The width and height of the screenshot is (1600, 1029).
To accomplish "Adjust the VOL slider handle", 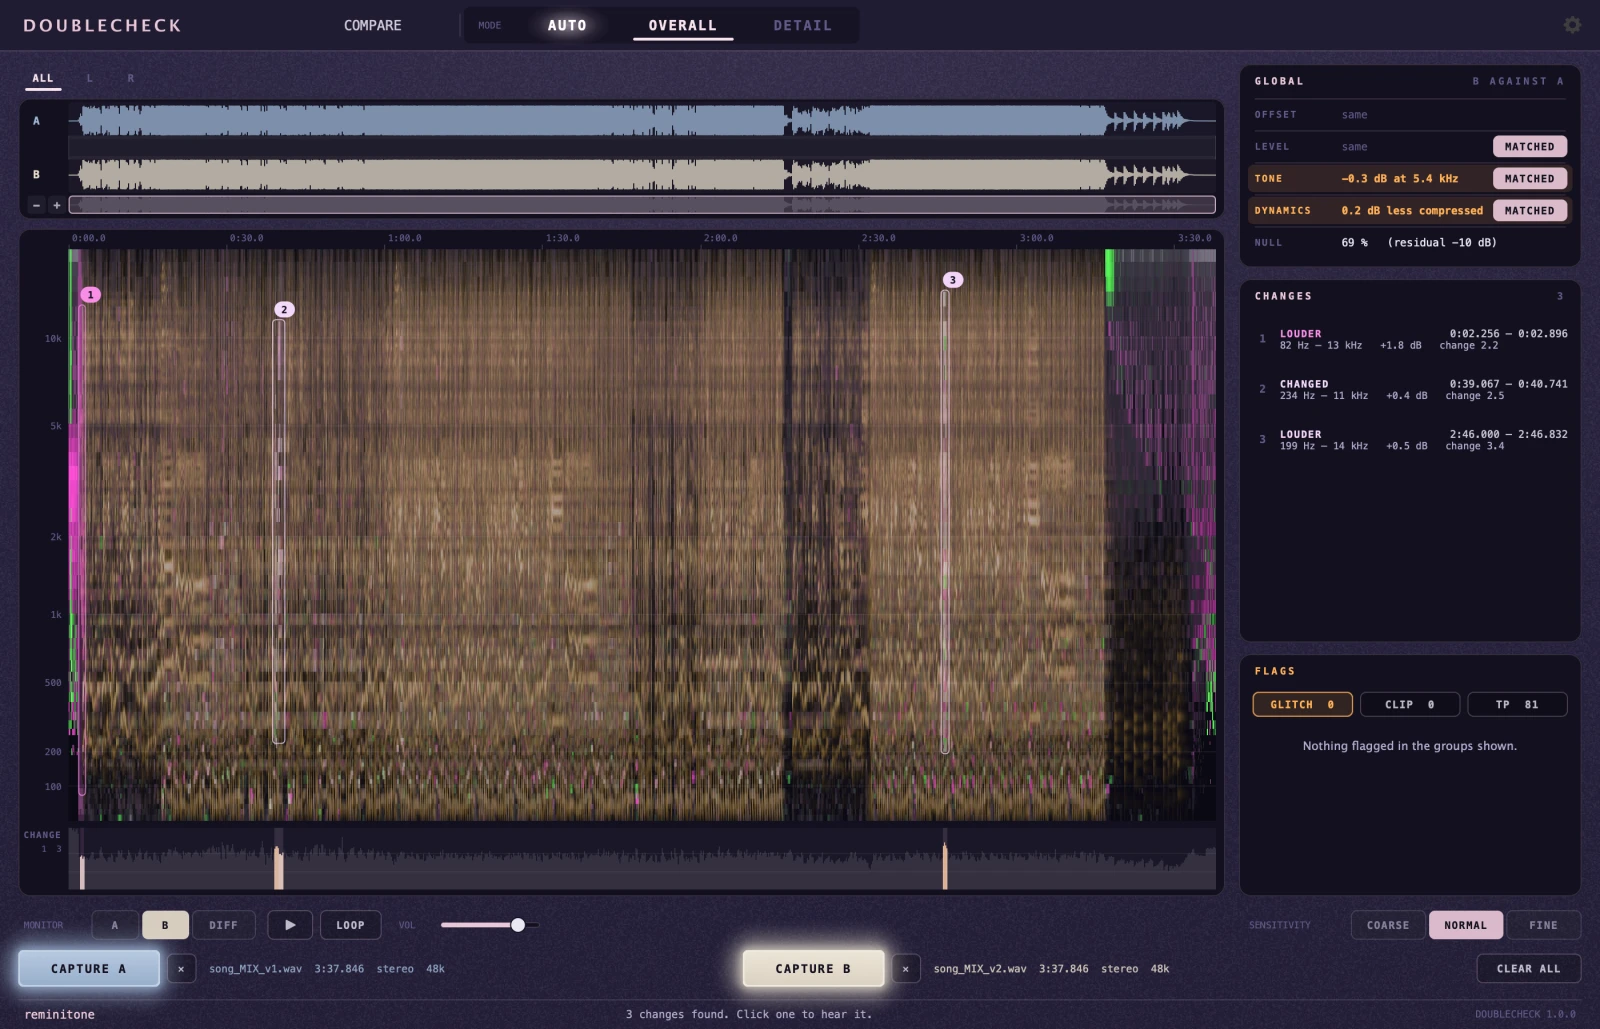I will click(x=518, y=925).
